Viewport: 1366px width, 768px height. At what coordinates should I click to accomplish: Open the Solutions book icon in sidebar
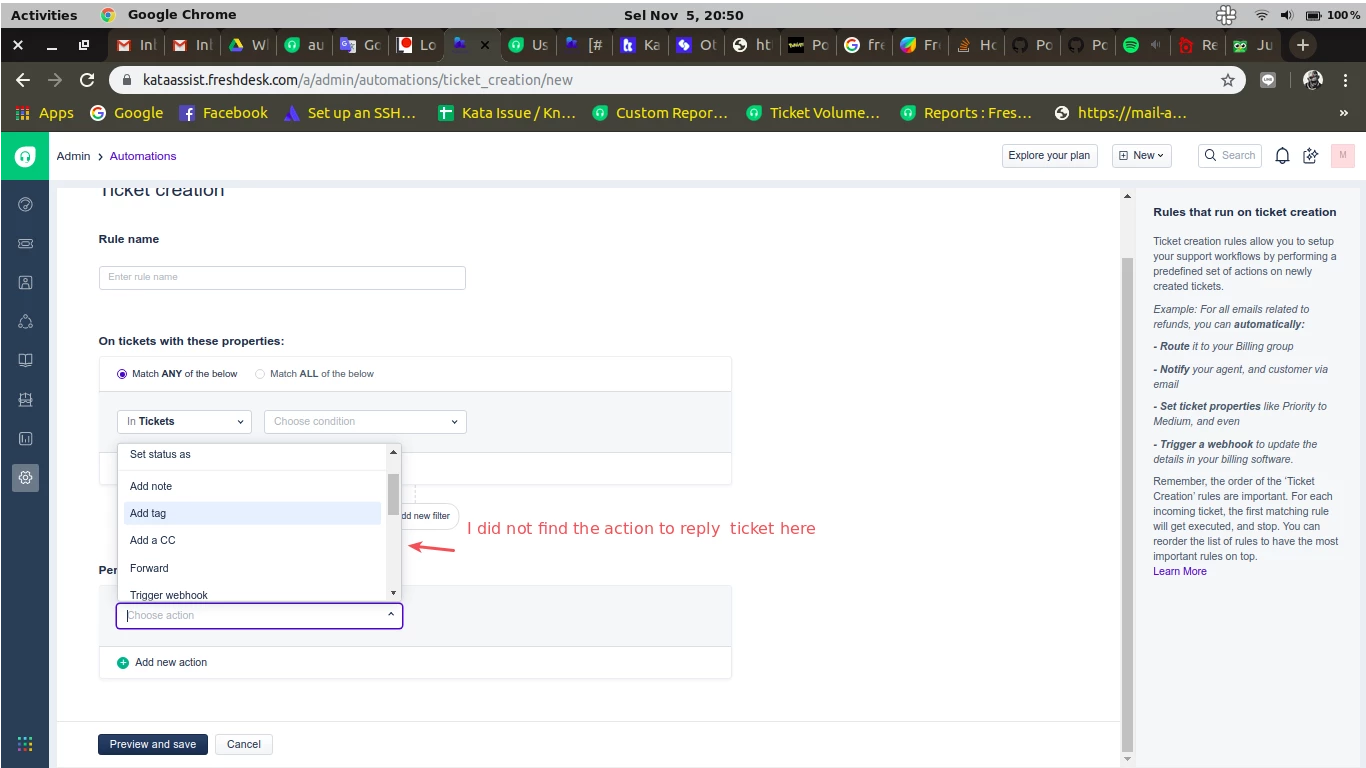pos(26,360)
